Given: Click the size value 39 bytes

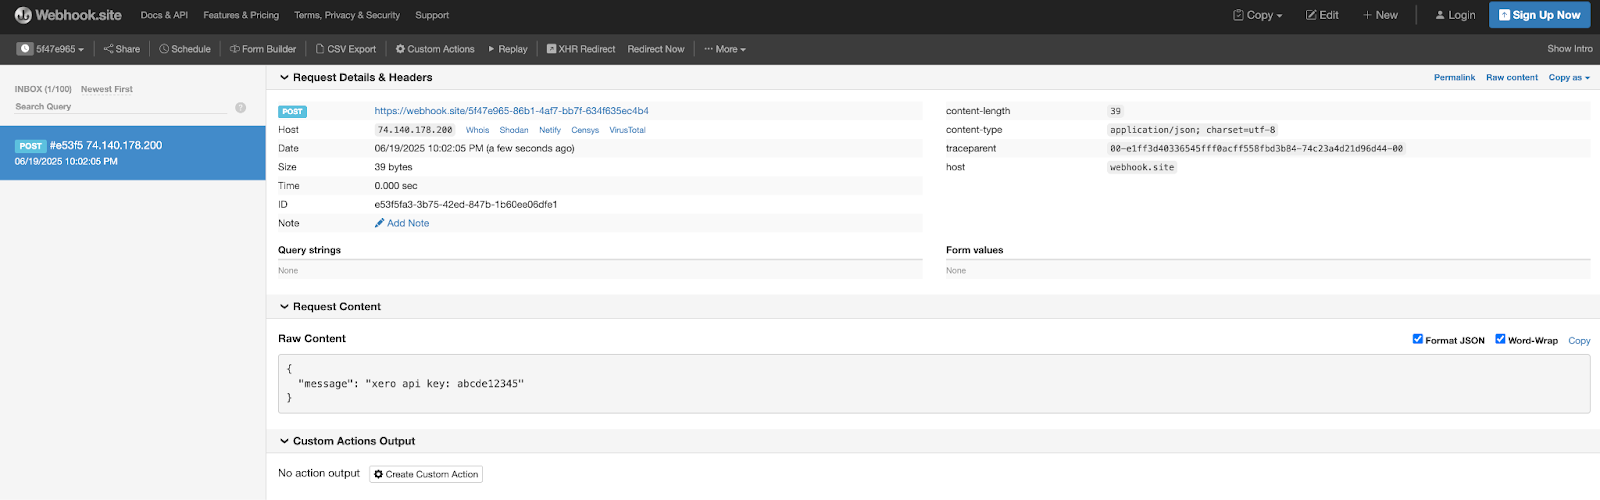Looking at the screenshot, I should (x=393, y=167).
